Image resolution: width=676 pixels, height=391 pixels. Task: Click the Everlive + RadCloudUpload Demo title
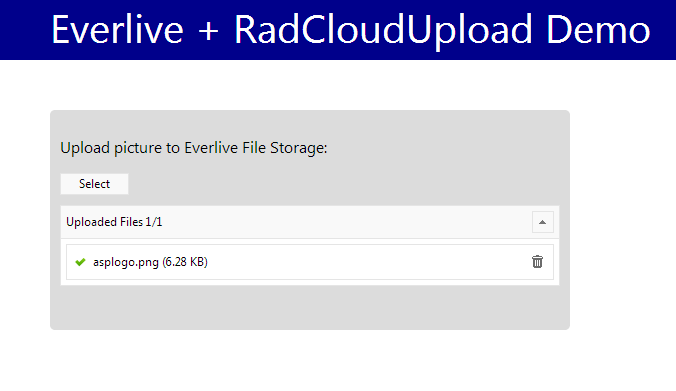350,30
